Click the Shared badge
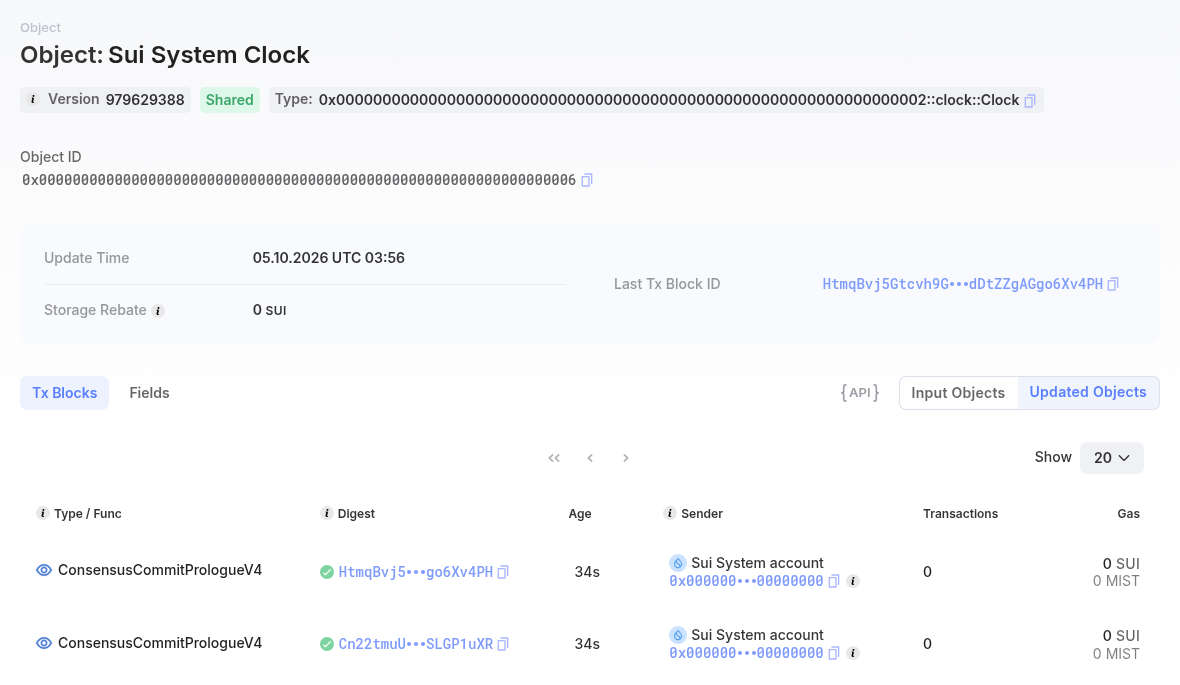Screen dimensions: 1180x685 point(230,100)
